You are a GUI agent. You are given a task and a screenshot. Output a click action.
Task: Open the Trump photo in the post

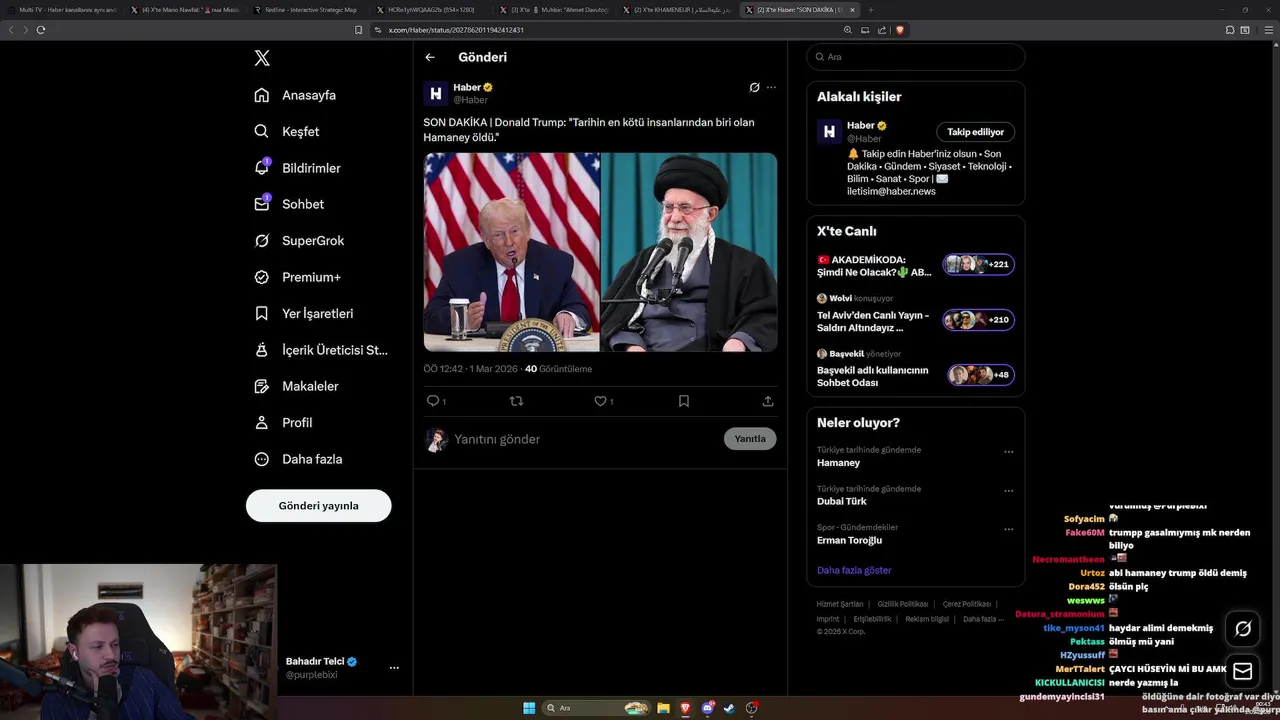pyautogui.click(x=512, y=252)
